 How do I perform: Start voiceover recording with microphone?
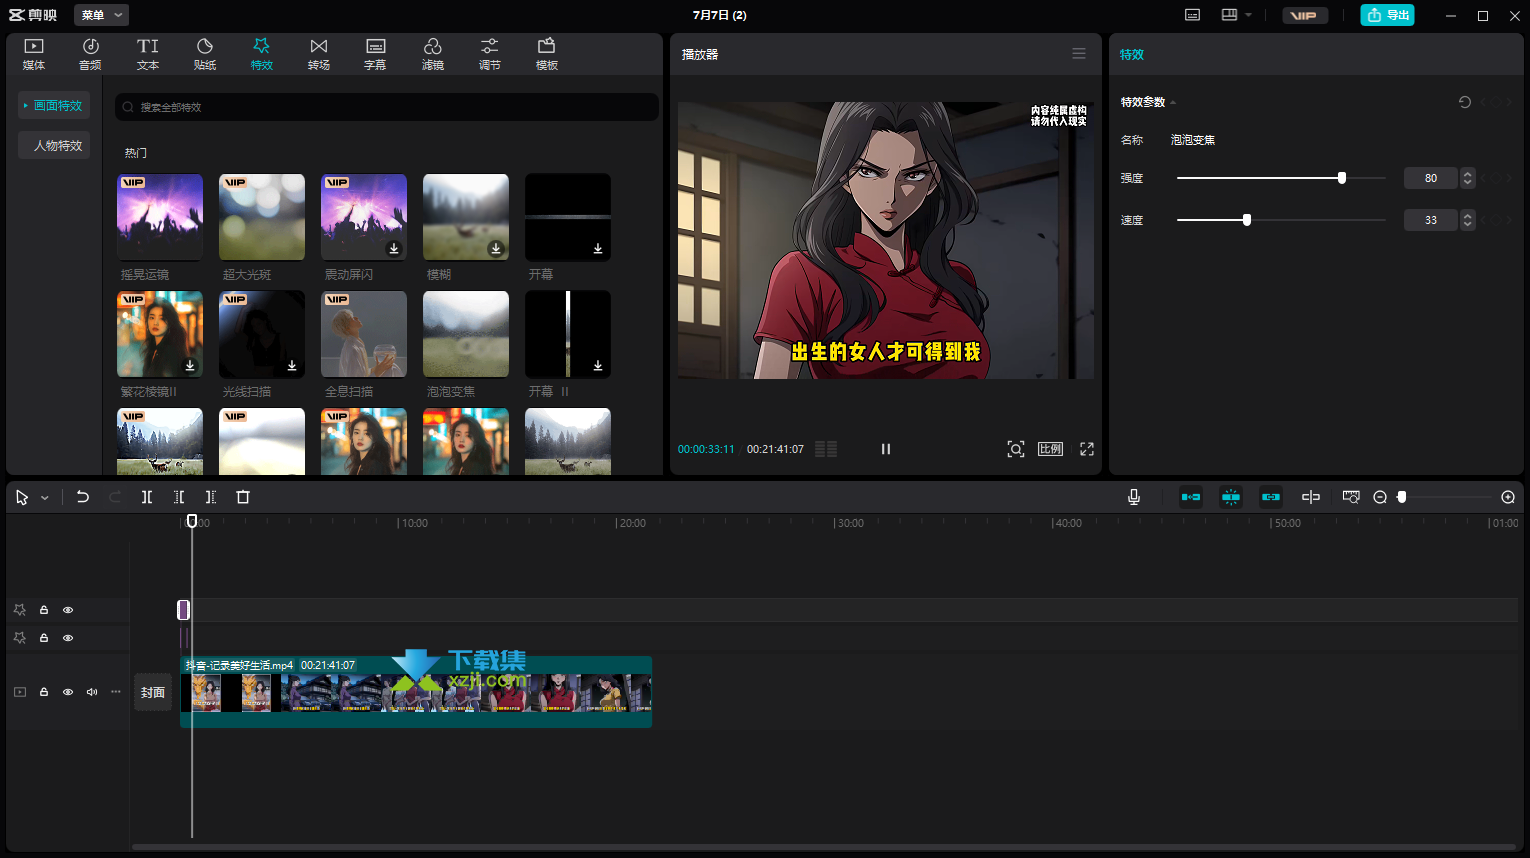[1134, 497]
